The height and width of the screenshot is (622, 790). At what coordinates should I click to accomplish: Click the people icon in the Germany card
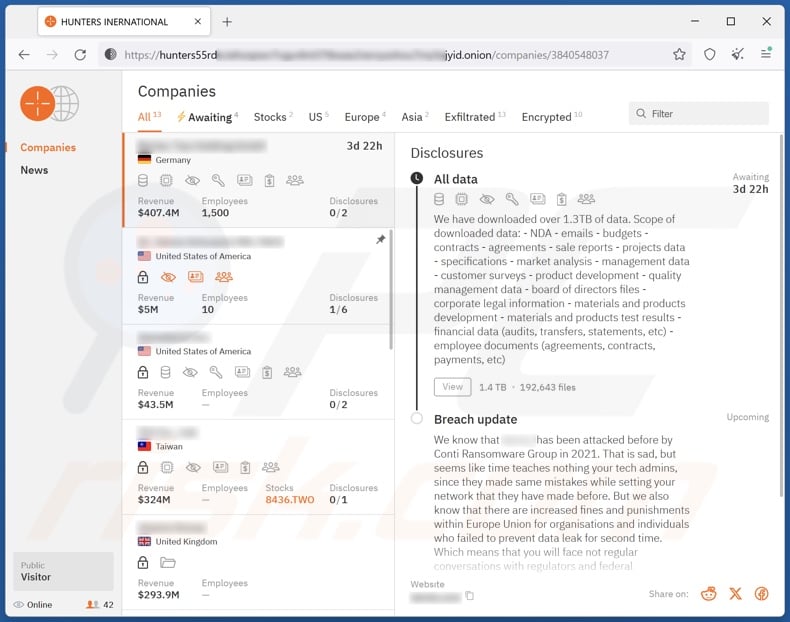tap(295, 180)
